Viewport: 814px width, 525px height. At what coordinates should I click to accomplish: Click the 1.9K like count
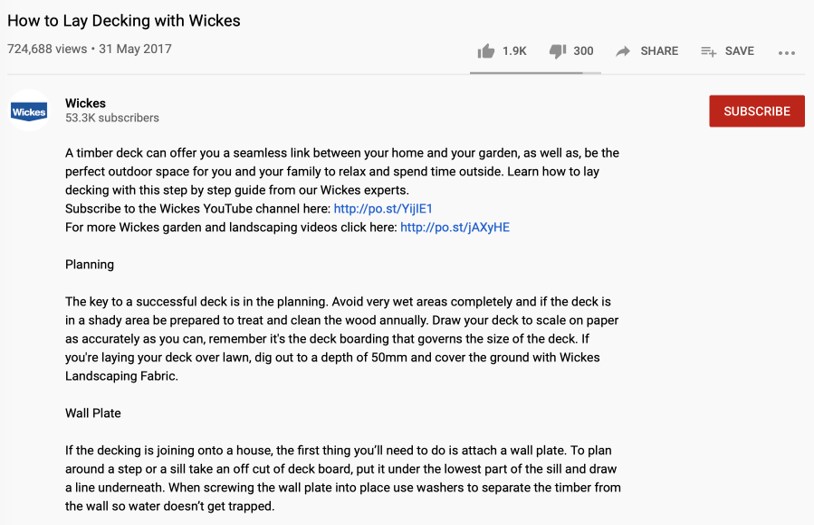point(514,51)
